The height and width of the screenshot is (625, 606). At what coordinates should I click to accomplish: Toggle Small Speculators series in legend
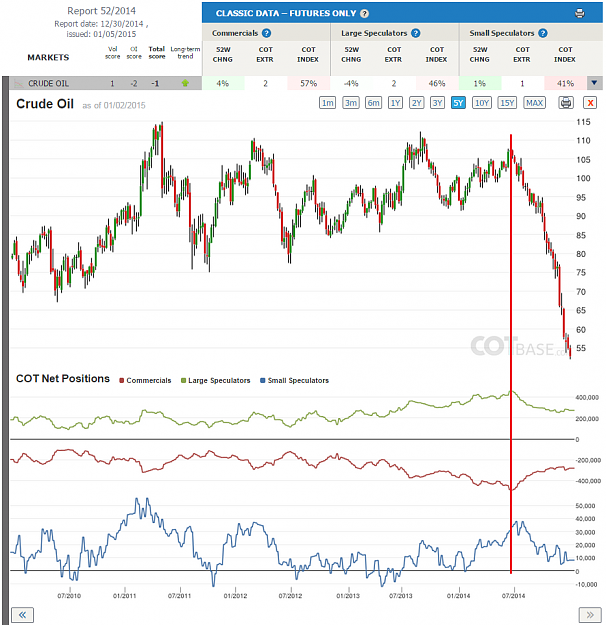[x=295, y=381]
